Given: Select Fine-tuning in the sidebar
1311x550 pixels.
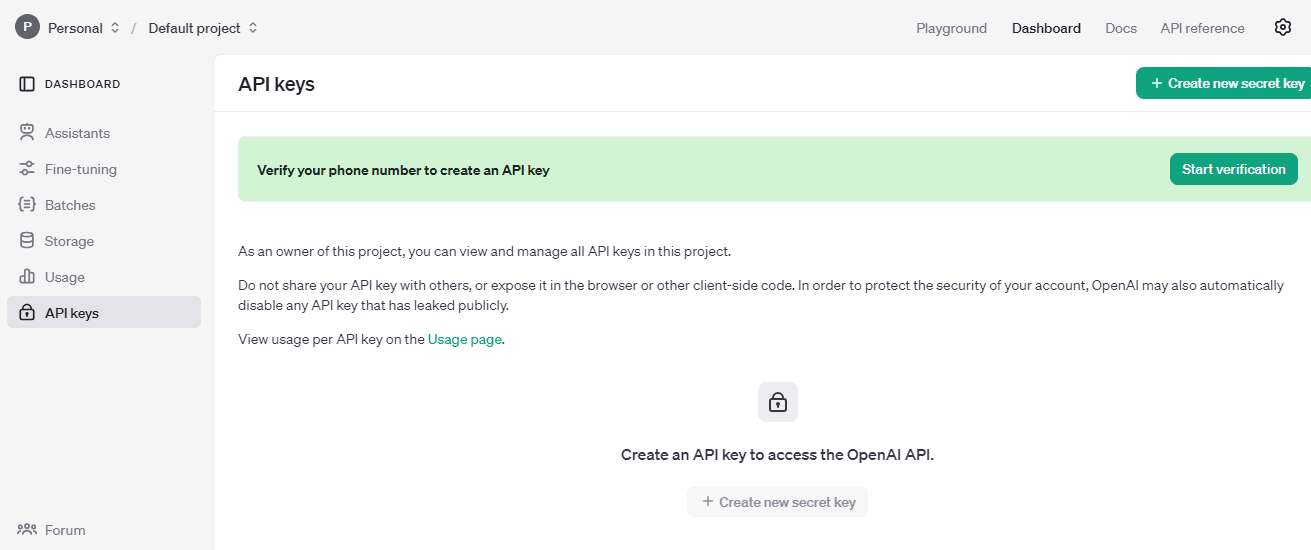Looking at the screenshot, I should [x=104, y=169].
